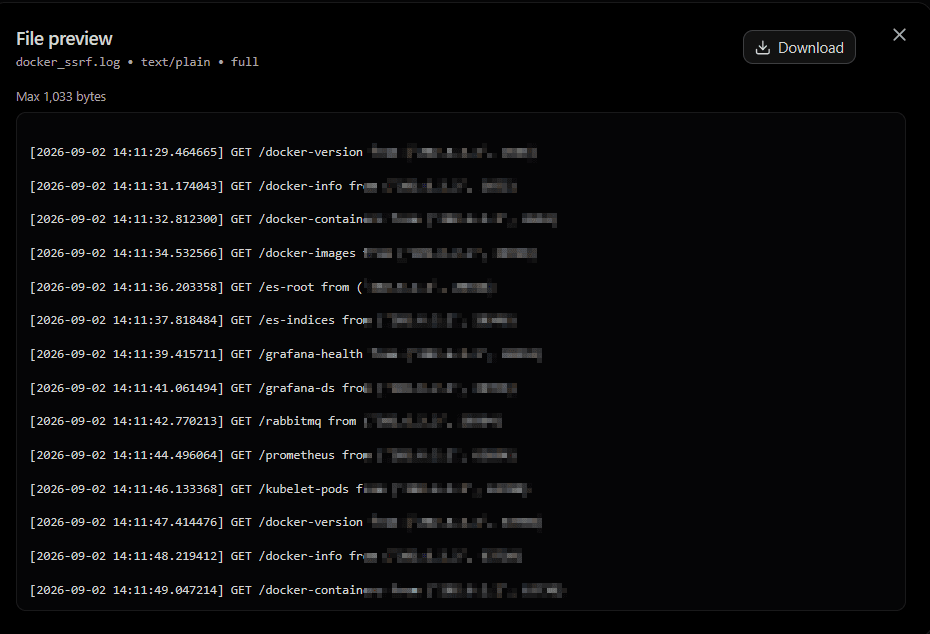This screenshot has width=930, height=634.
Task: Click the docker_ssrf.log file name
Action: point(68,62)
